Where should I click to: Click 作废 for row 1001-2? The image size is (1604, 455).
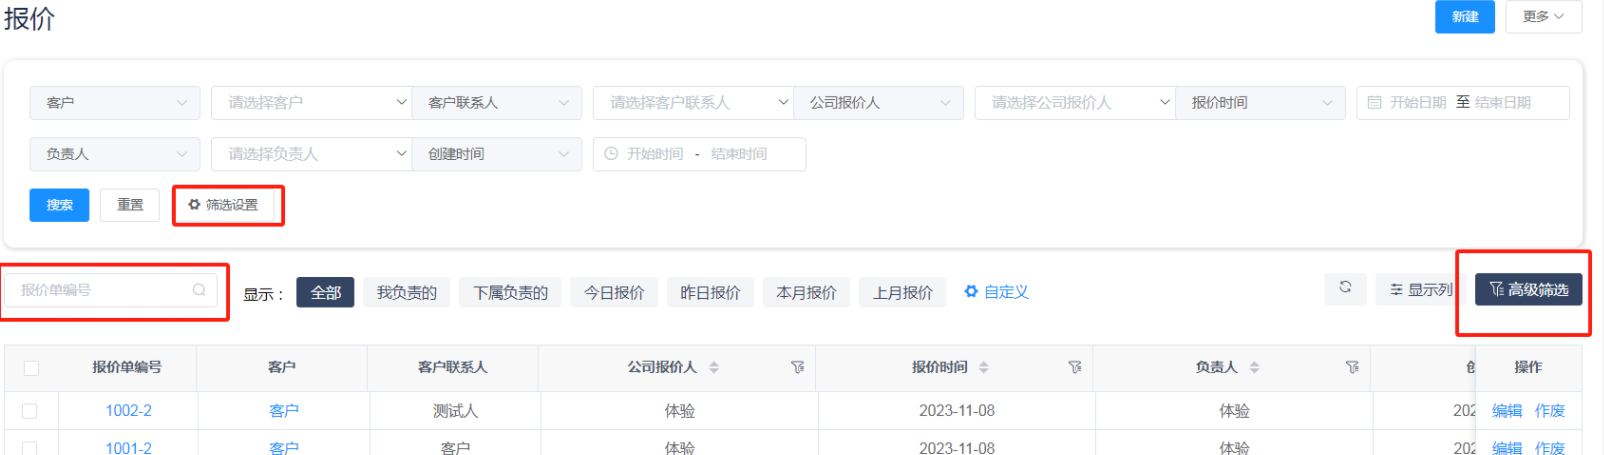(x=1550, y=448)
